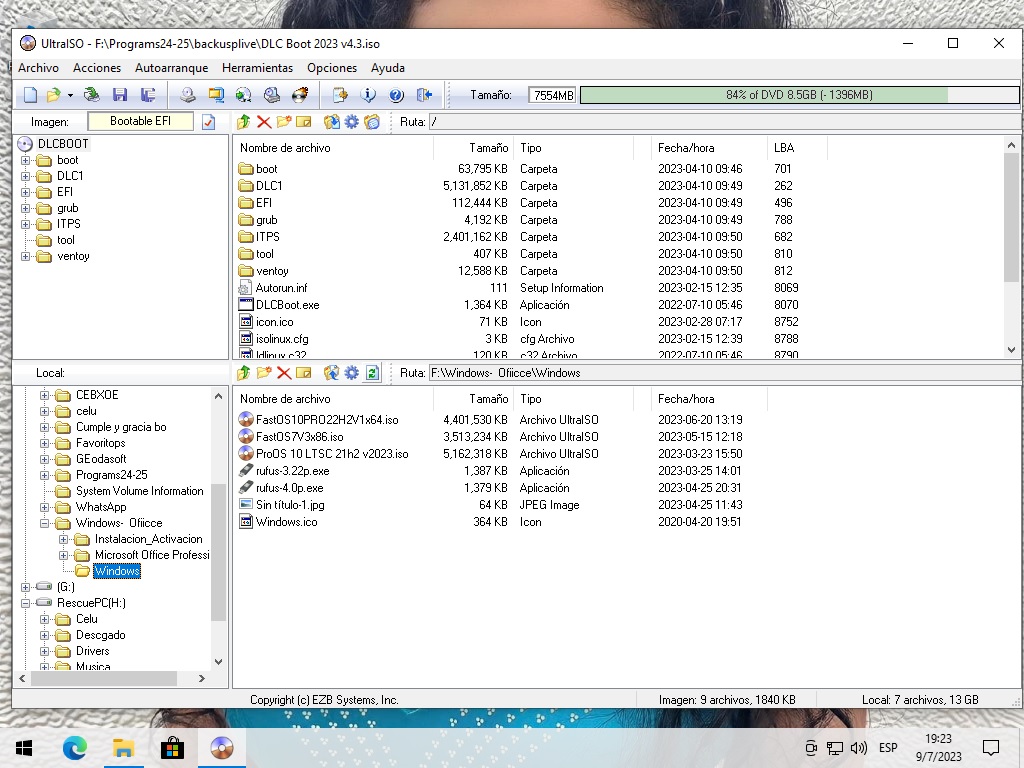Click last folder icon in image pane toolbar

pos(372,121)
